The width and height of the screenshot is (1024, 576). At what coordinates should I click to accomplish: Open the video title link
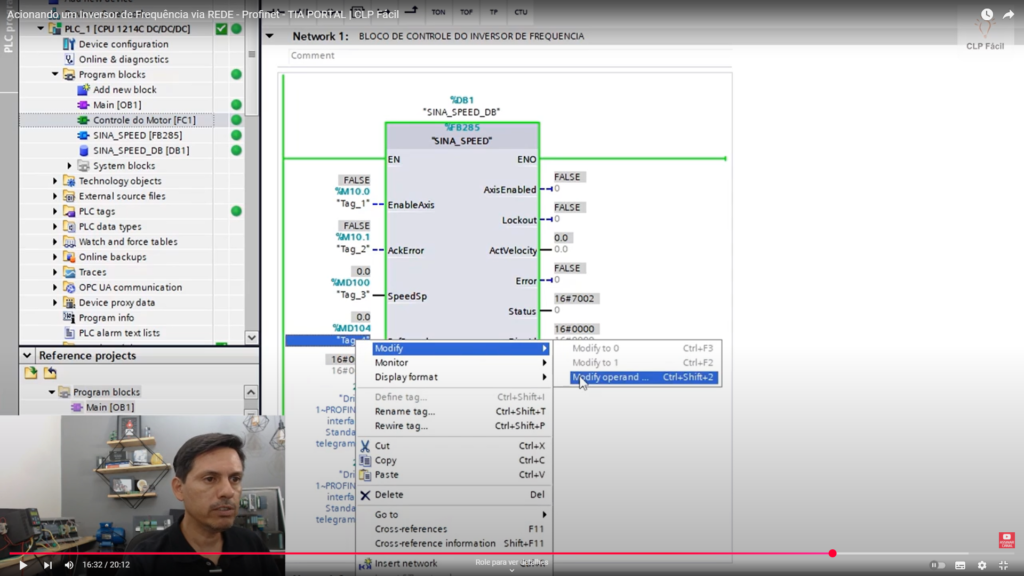[x=203, y=14]
